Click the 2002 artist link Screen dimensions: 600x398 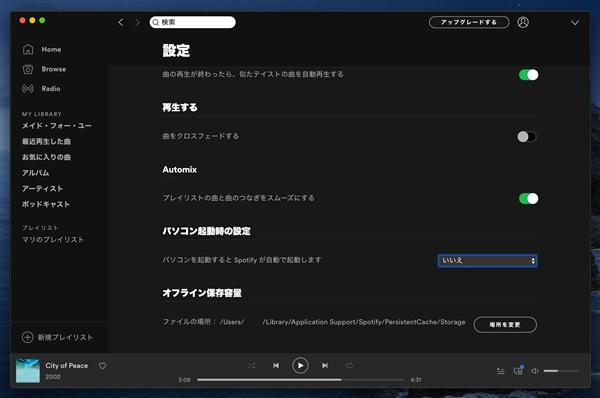point(53,377)
